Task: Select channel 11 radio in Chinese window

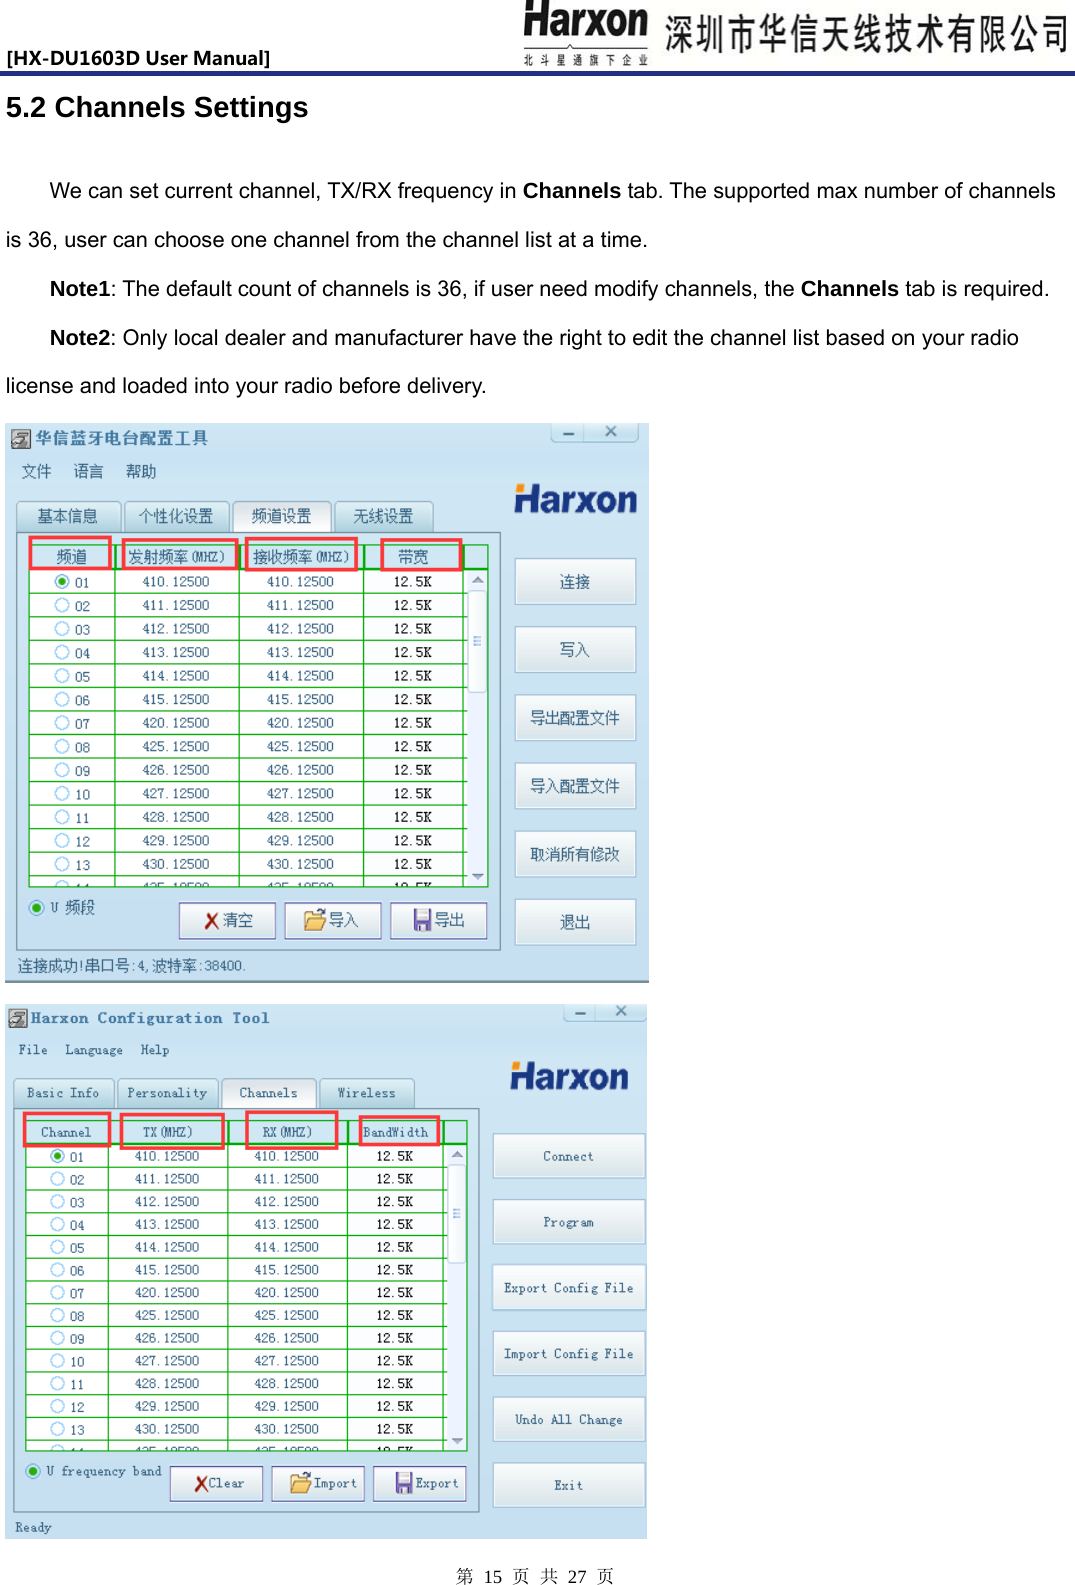Action: [62, 817]
